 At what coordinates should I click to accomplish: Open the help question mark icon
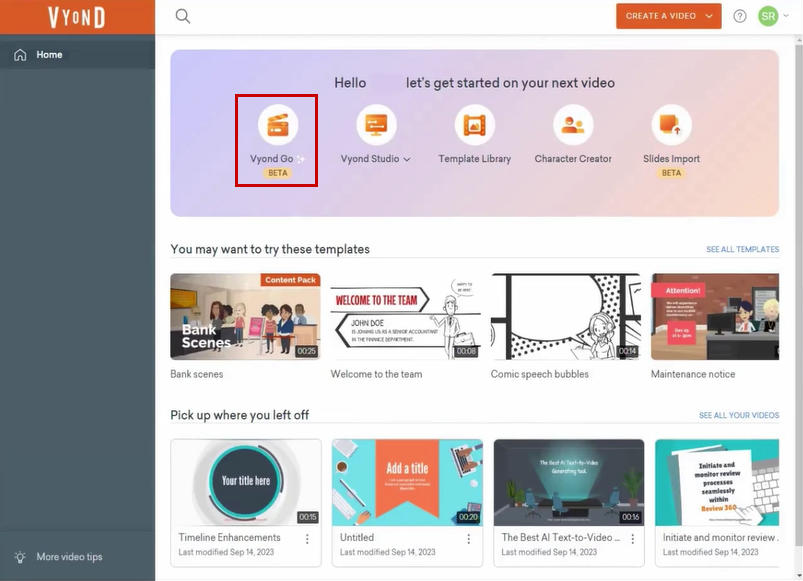tap(740, 16)
